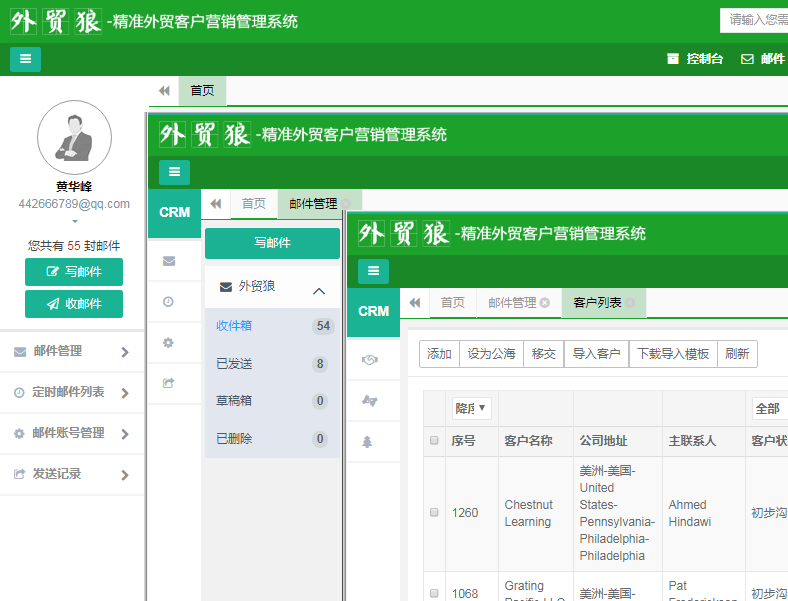Click the wide 写邮件 compose button
Viewport: 788px width, 601px height.
[x=272, y=243]
